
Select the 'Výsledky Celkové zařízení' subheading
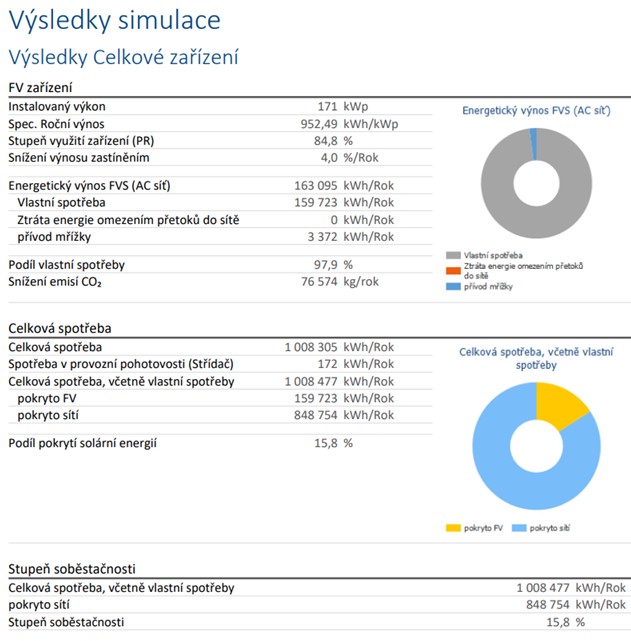(x=123, y=57)
